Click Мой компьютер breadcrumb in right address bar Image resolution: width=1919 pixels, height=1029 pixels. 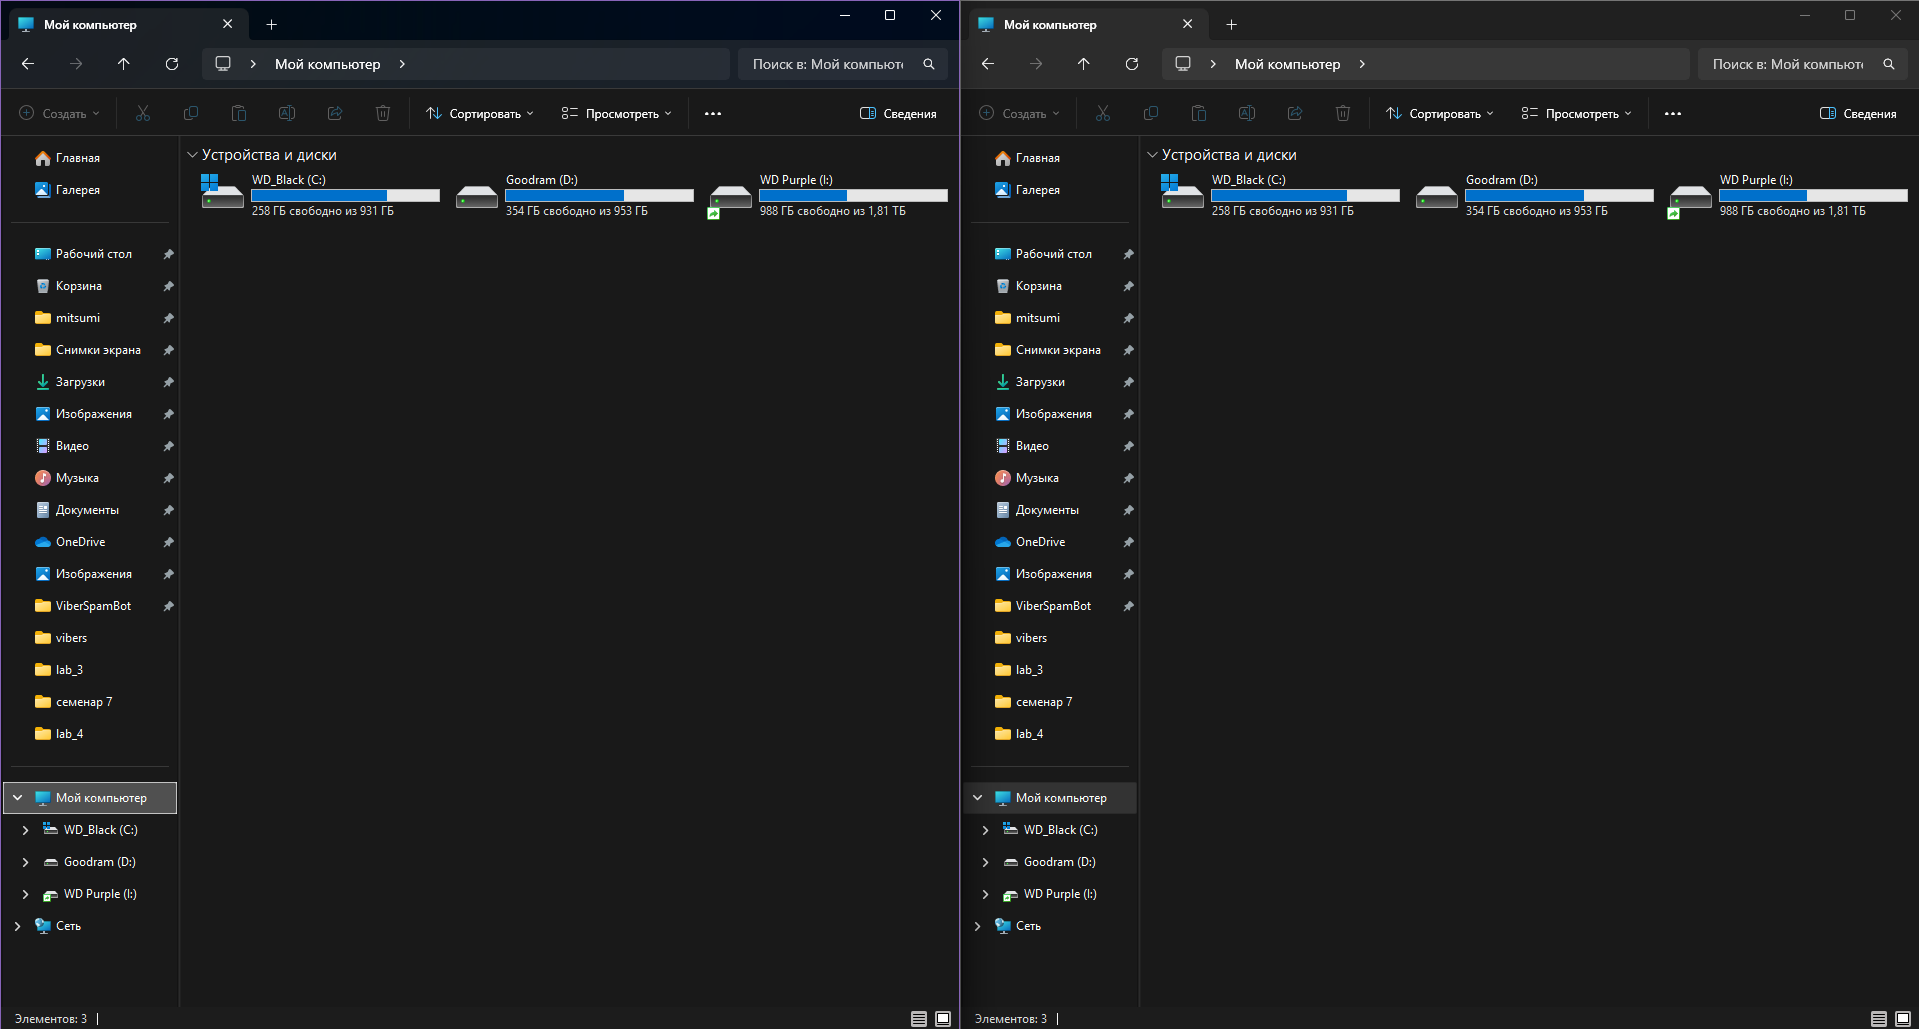pos(1288,64)
